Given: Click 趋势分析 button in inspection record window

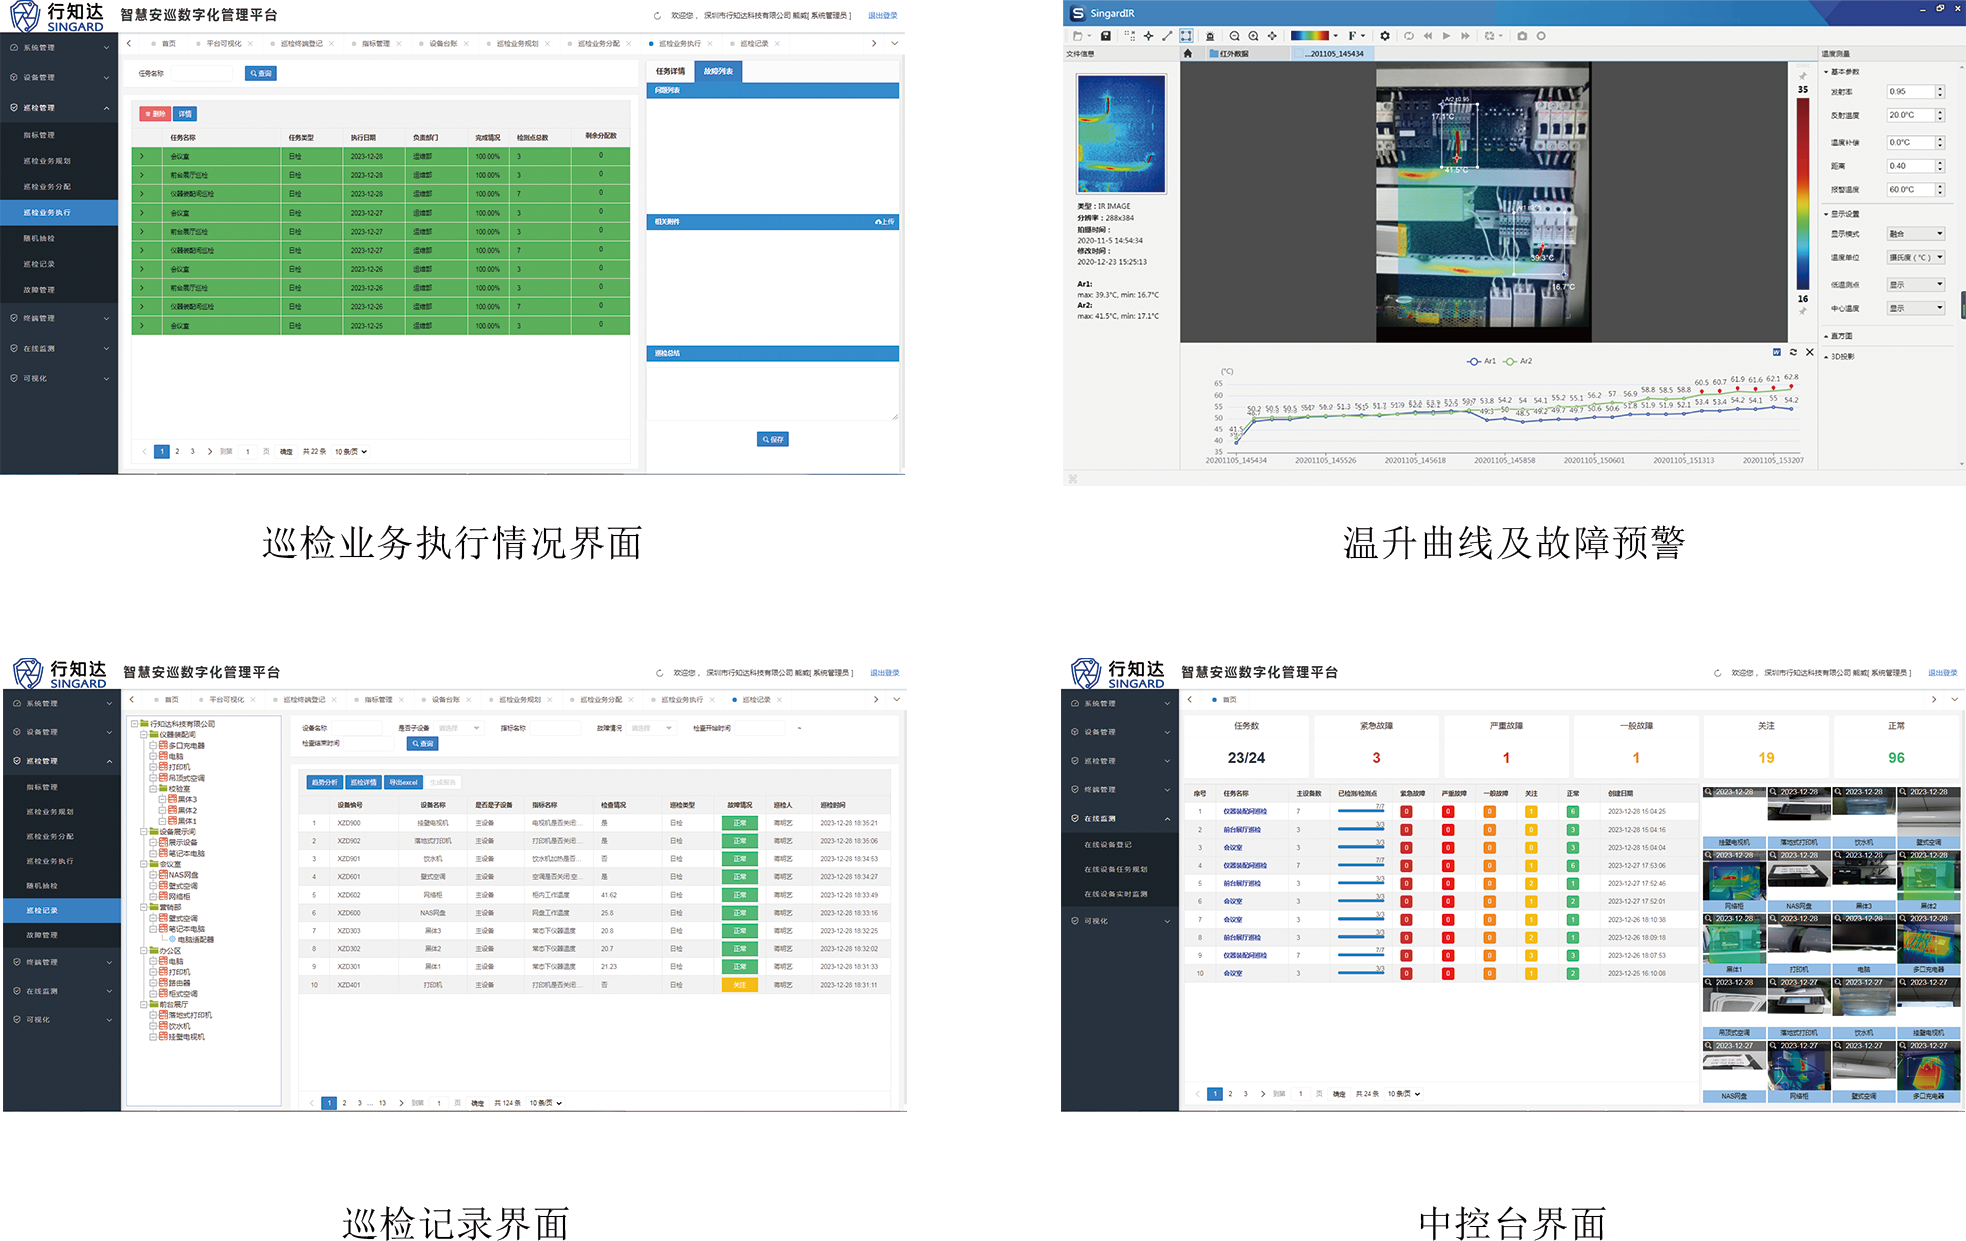Looking at the screenshot, I should tap(324, 782).
